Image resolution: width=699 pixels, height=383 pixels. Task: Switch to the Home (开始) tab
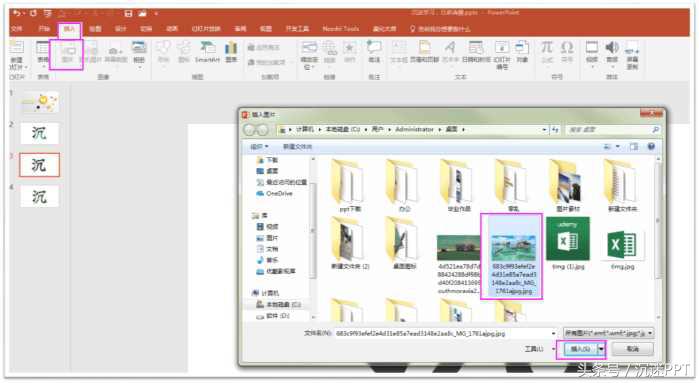44,29
